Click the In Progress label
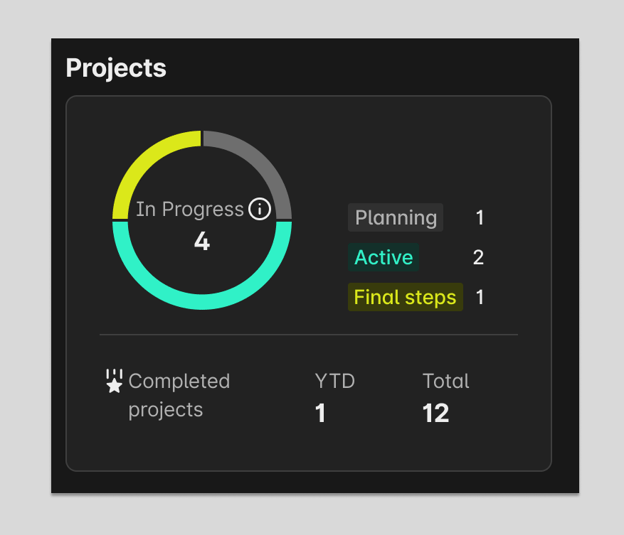 click(190, 209)
